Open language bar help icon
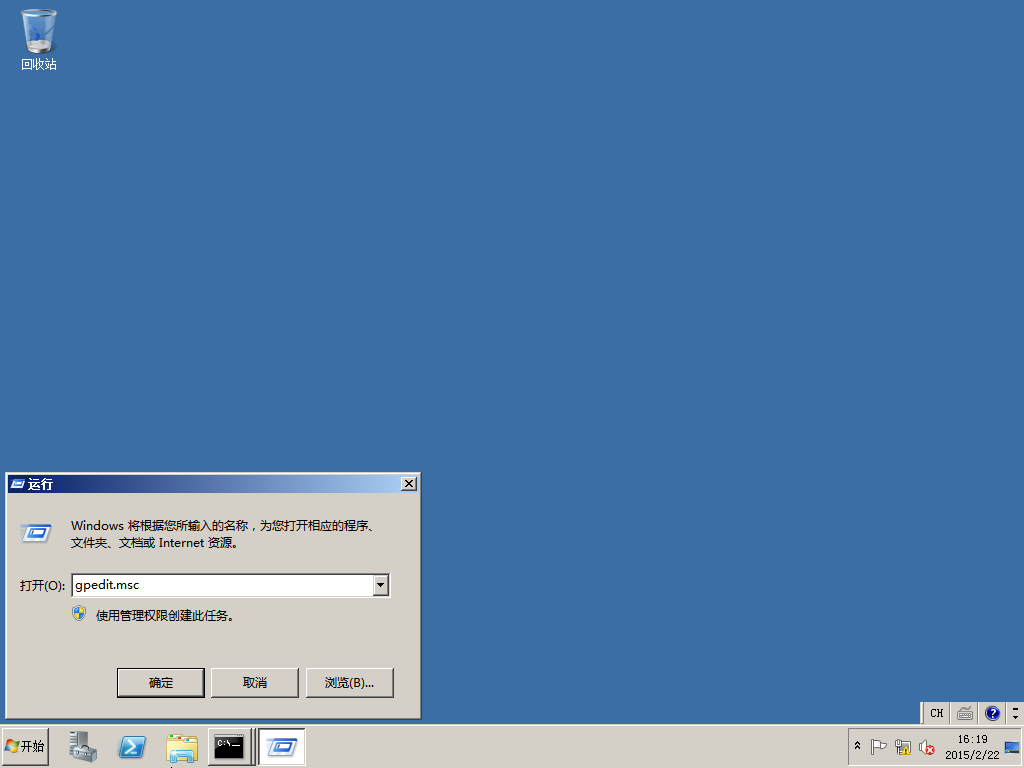Screen dimensions: 1024x768 992,713
